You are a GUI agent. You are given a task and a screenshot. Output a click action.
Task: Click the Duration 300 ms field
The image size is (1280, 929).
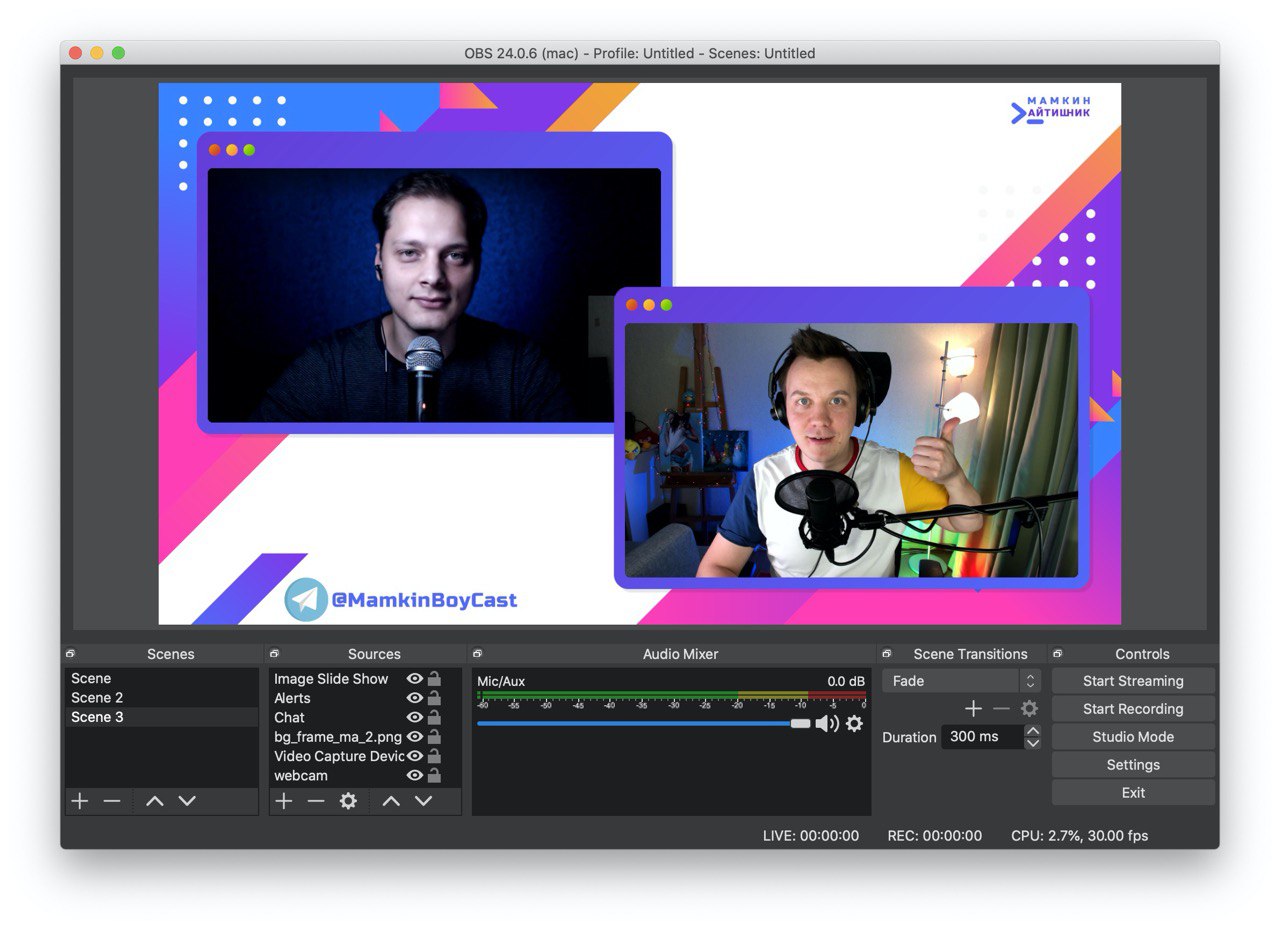click(x=983, y=737)
